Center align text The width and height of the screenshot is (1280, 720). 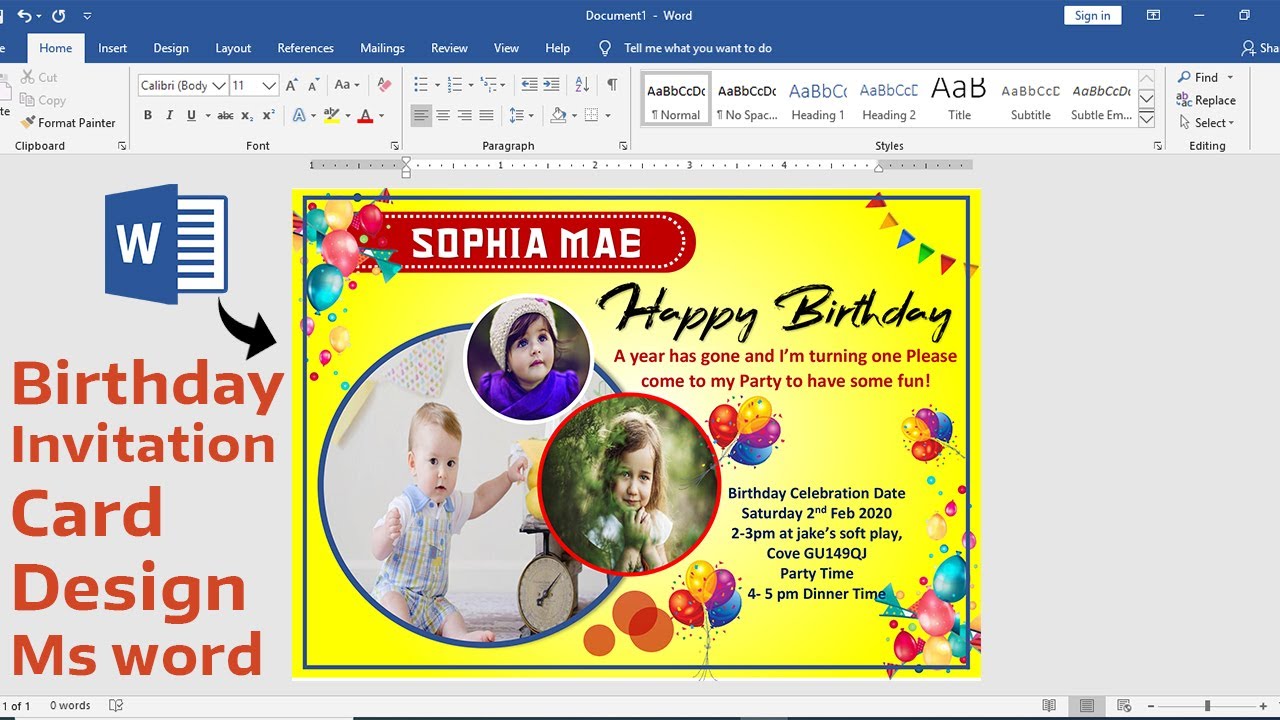(x=443, y=115)
